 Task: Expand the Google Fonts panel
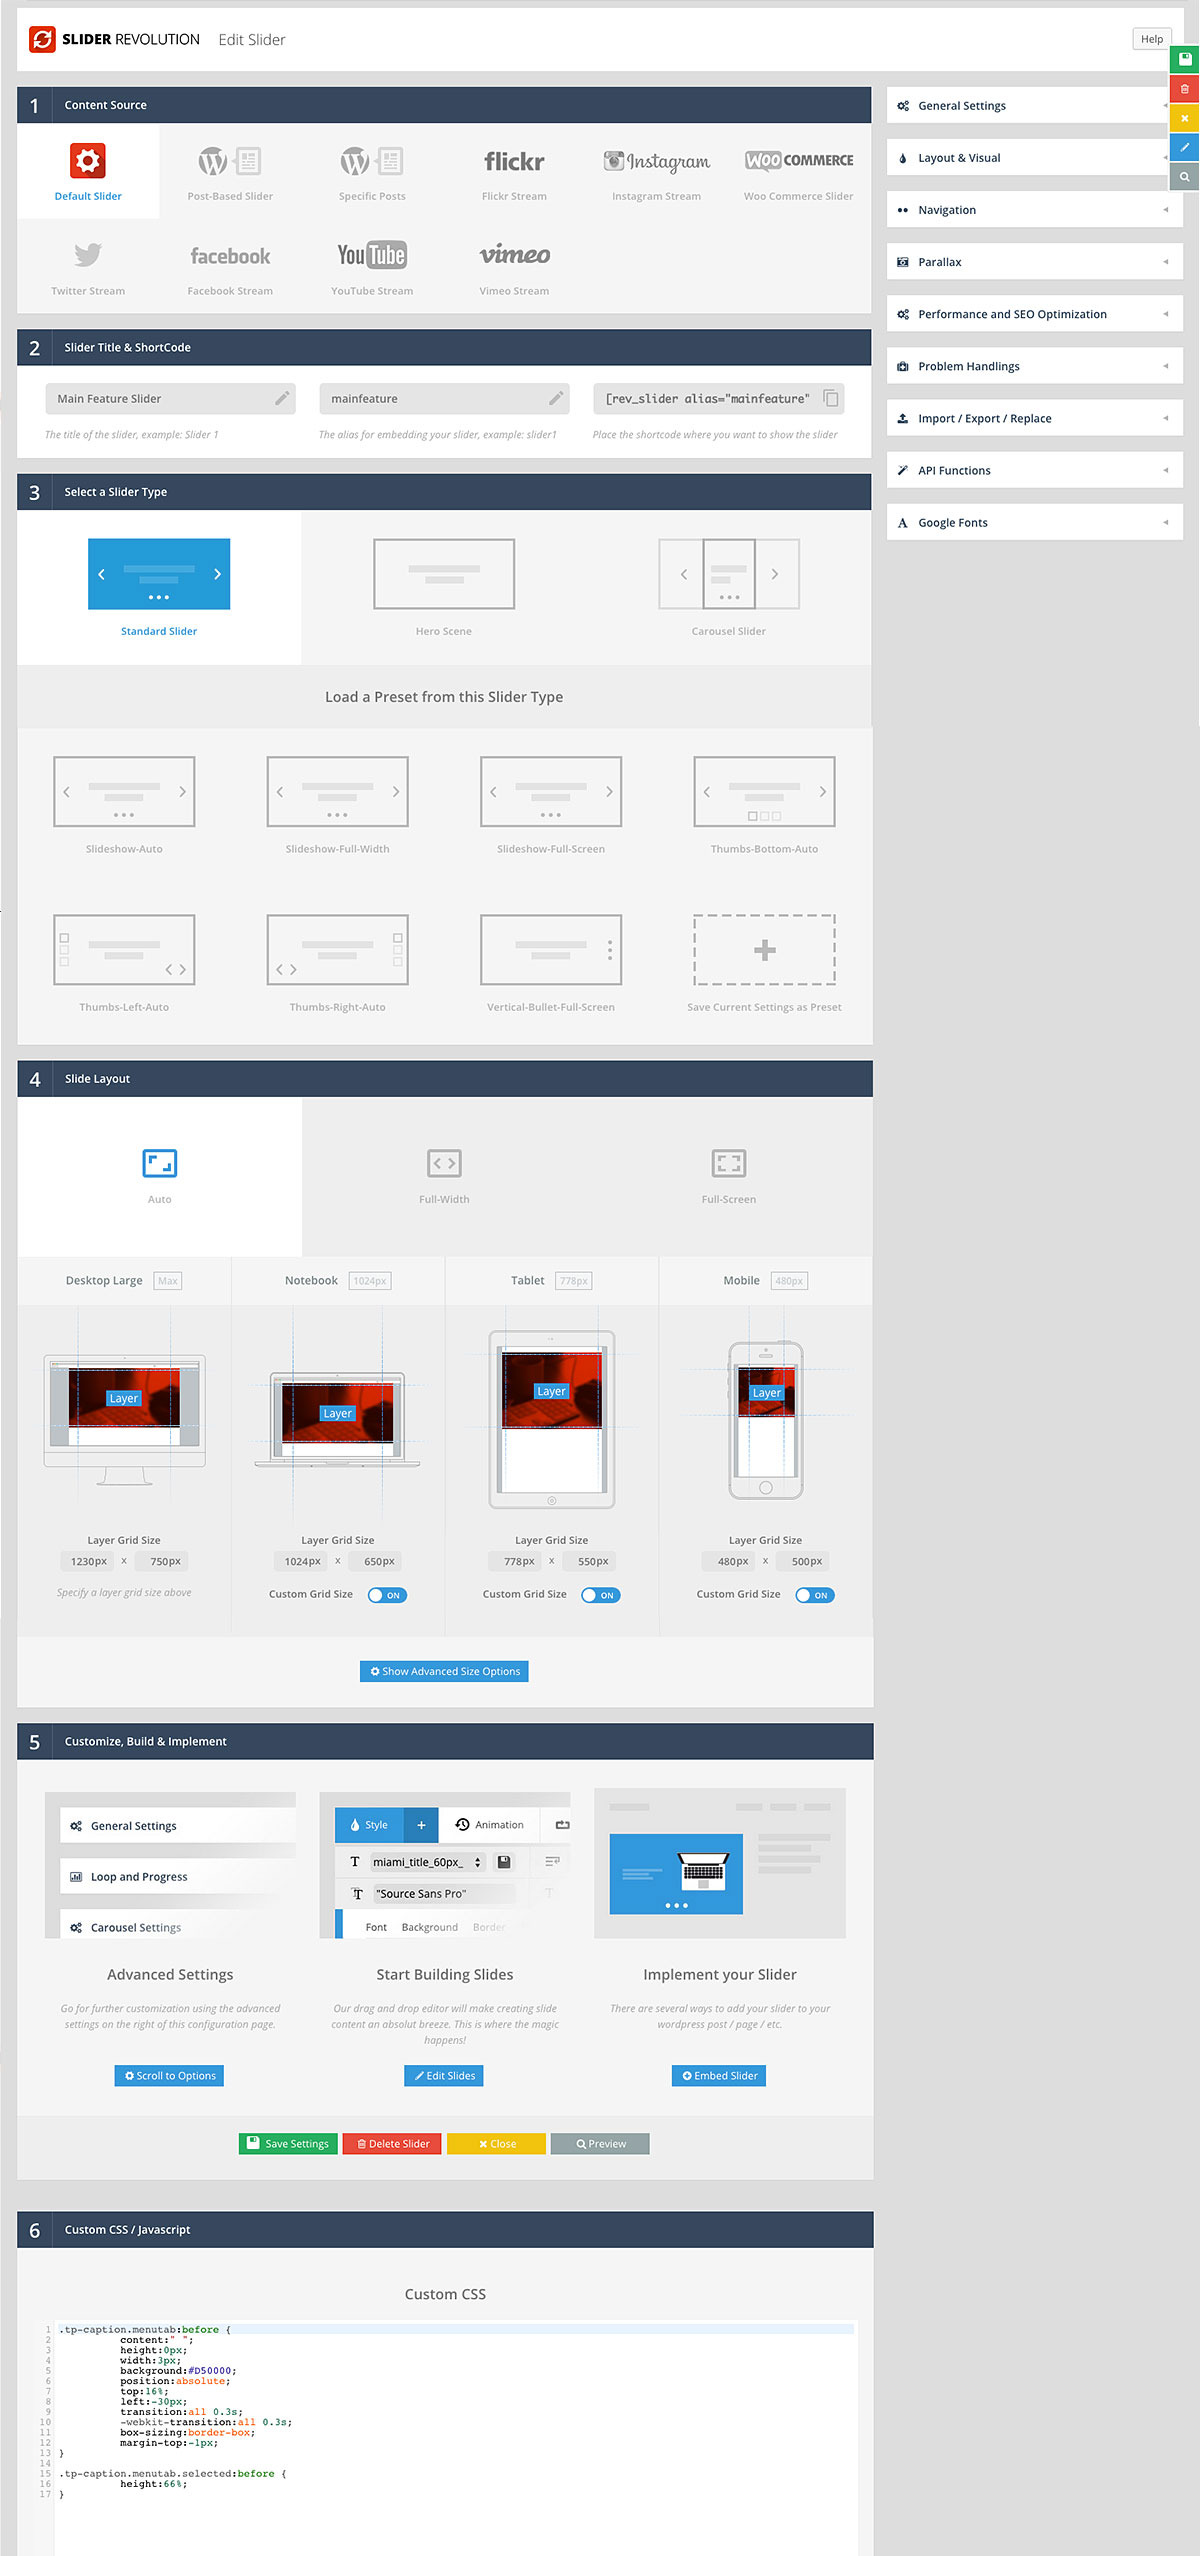[x=1034, y=522]
